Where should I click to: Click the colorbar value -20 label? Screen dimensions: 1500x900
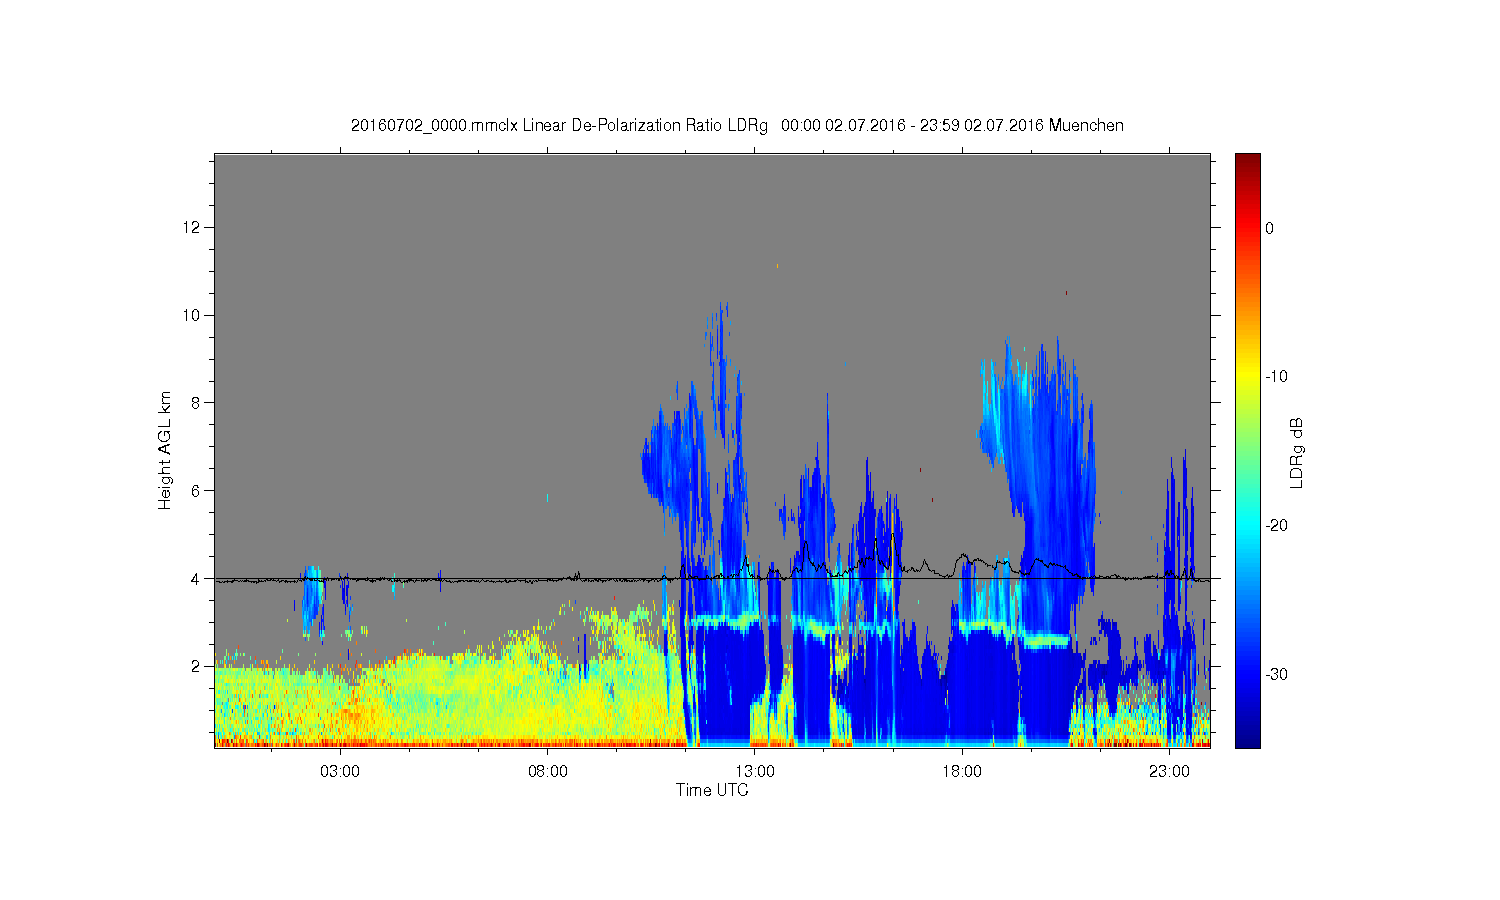(x=1276, y=526)
